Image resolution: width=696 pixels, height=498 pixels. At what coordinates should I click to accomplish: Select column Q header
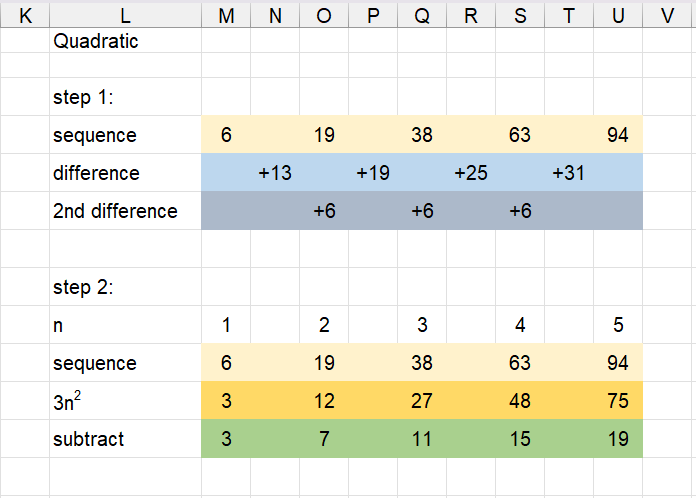422,16
